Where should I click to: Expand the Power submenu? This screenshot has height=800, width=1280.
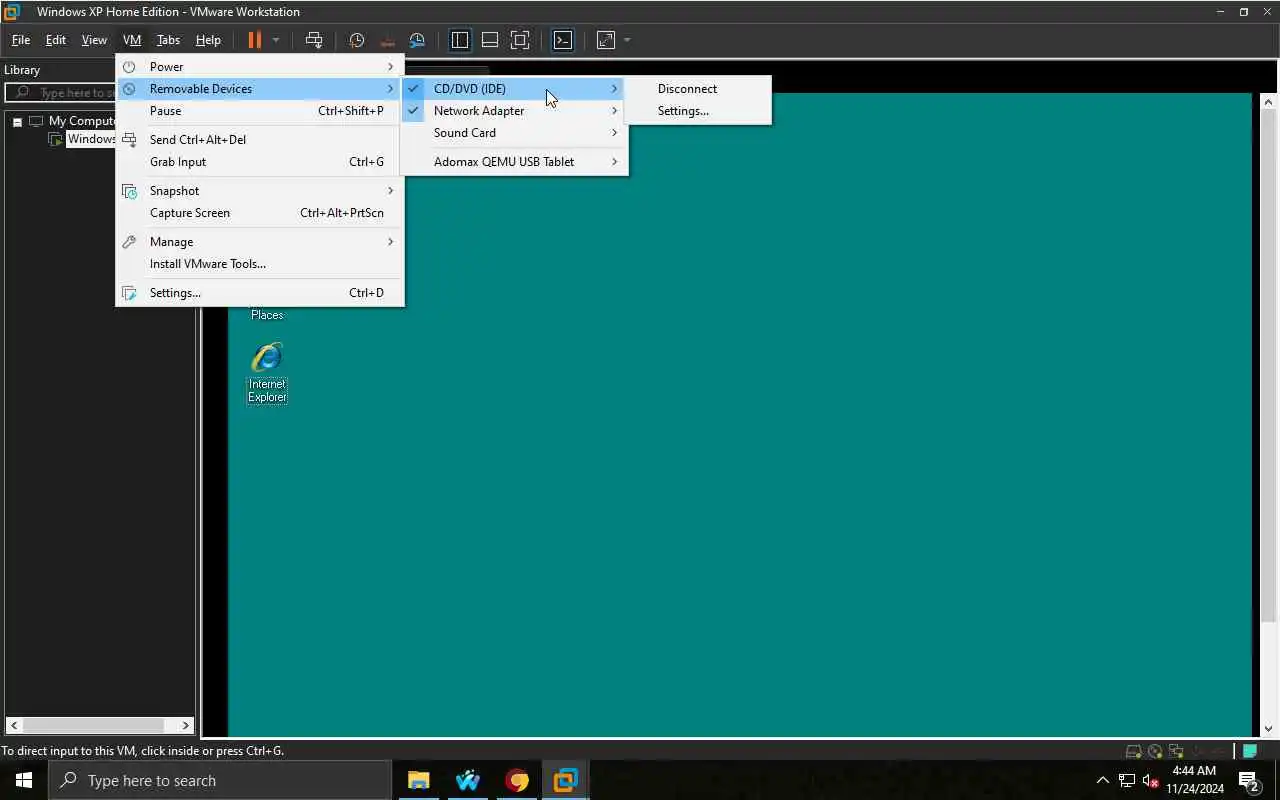click(x=260, y=66)
